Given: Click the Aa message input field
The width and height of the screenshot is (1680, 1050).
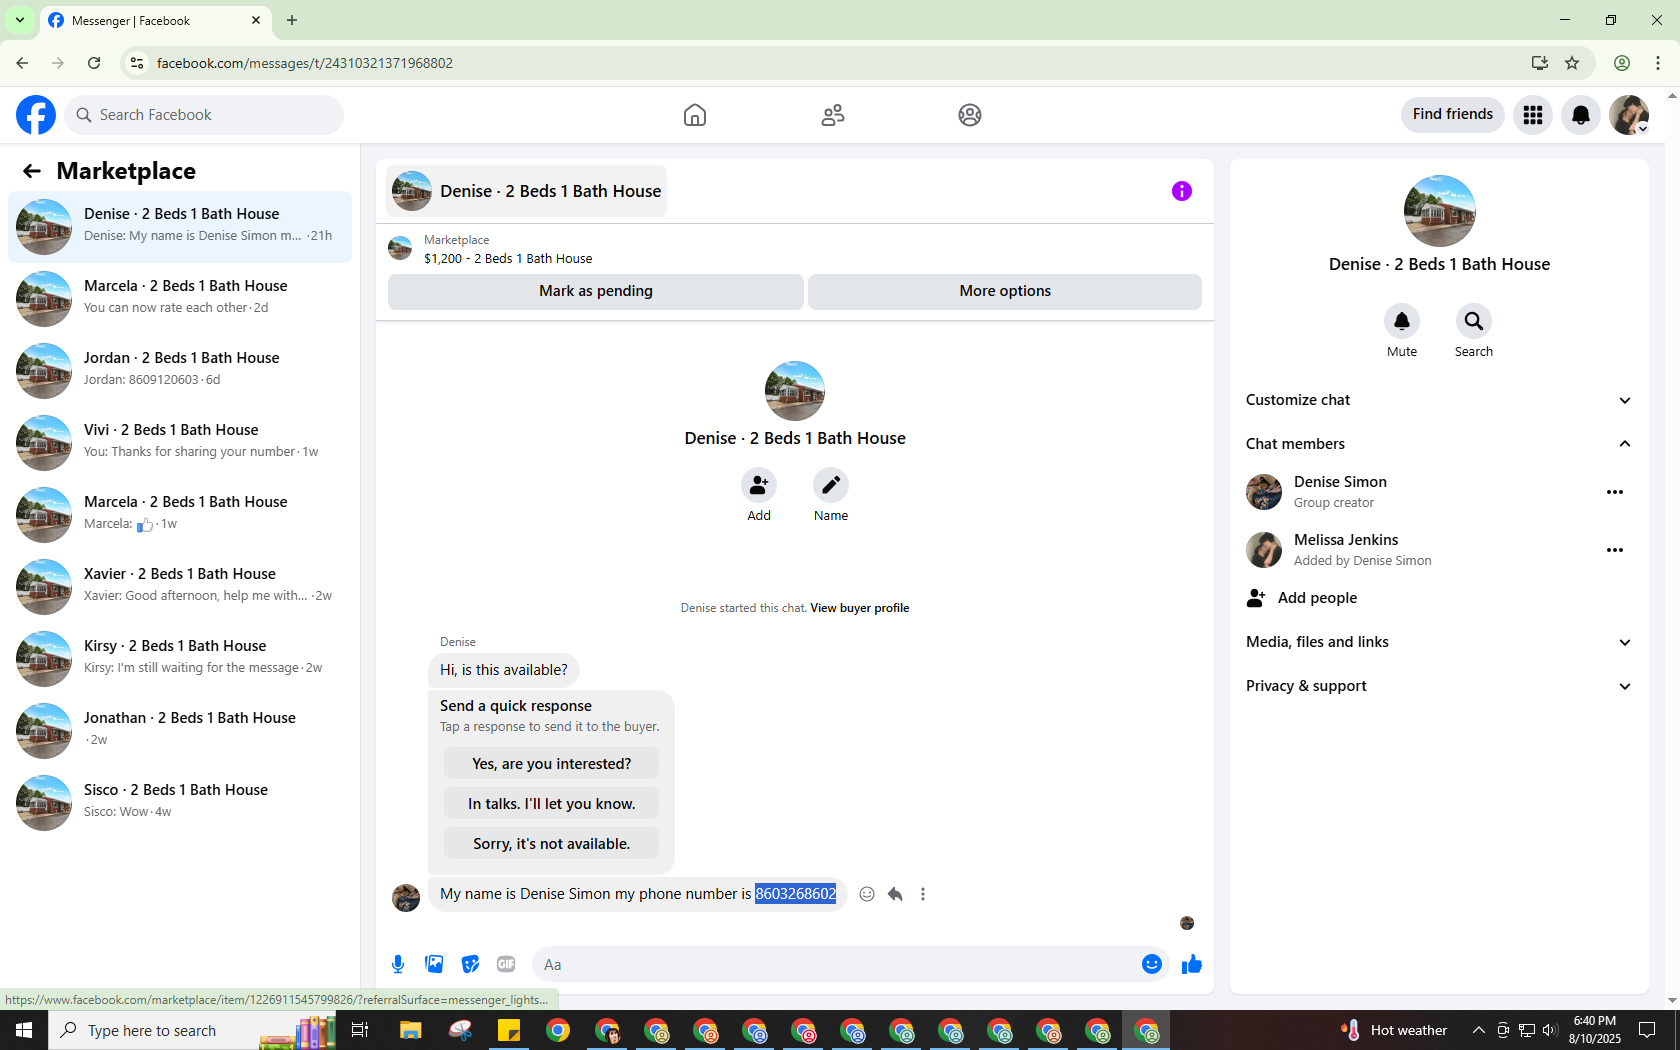Looking at the screenshot, I should pos(835,965).
